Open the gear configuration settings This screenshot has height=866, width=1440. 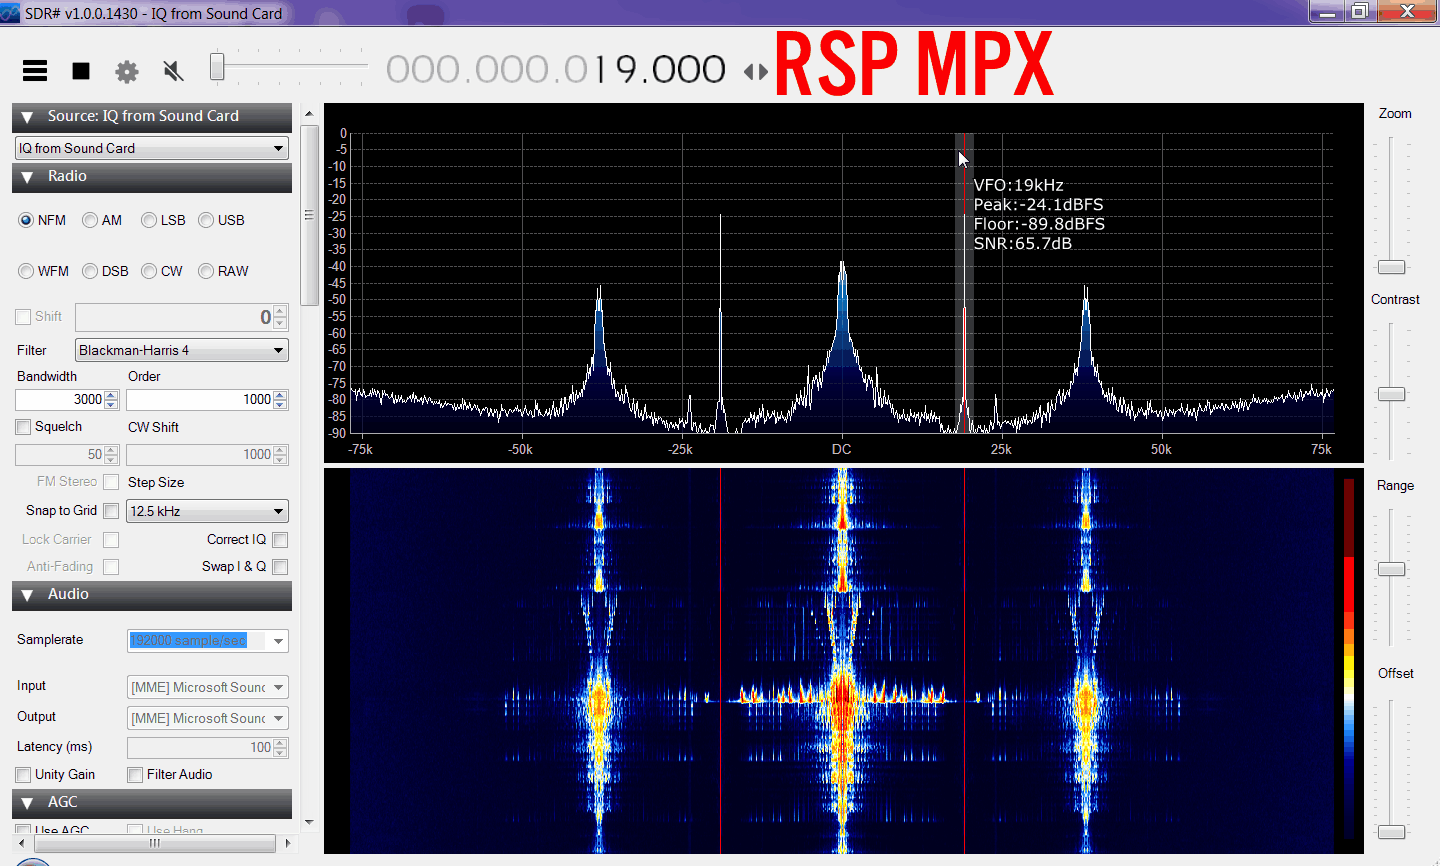click(127, 71)
